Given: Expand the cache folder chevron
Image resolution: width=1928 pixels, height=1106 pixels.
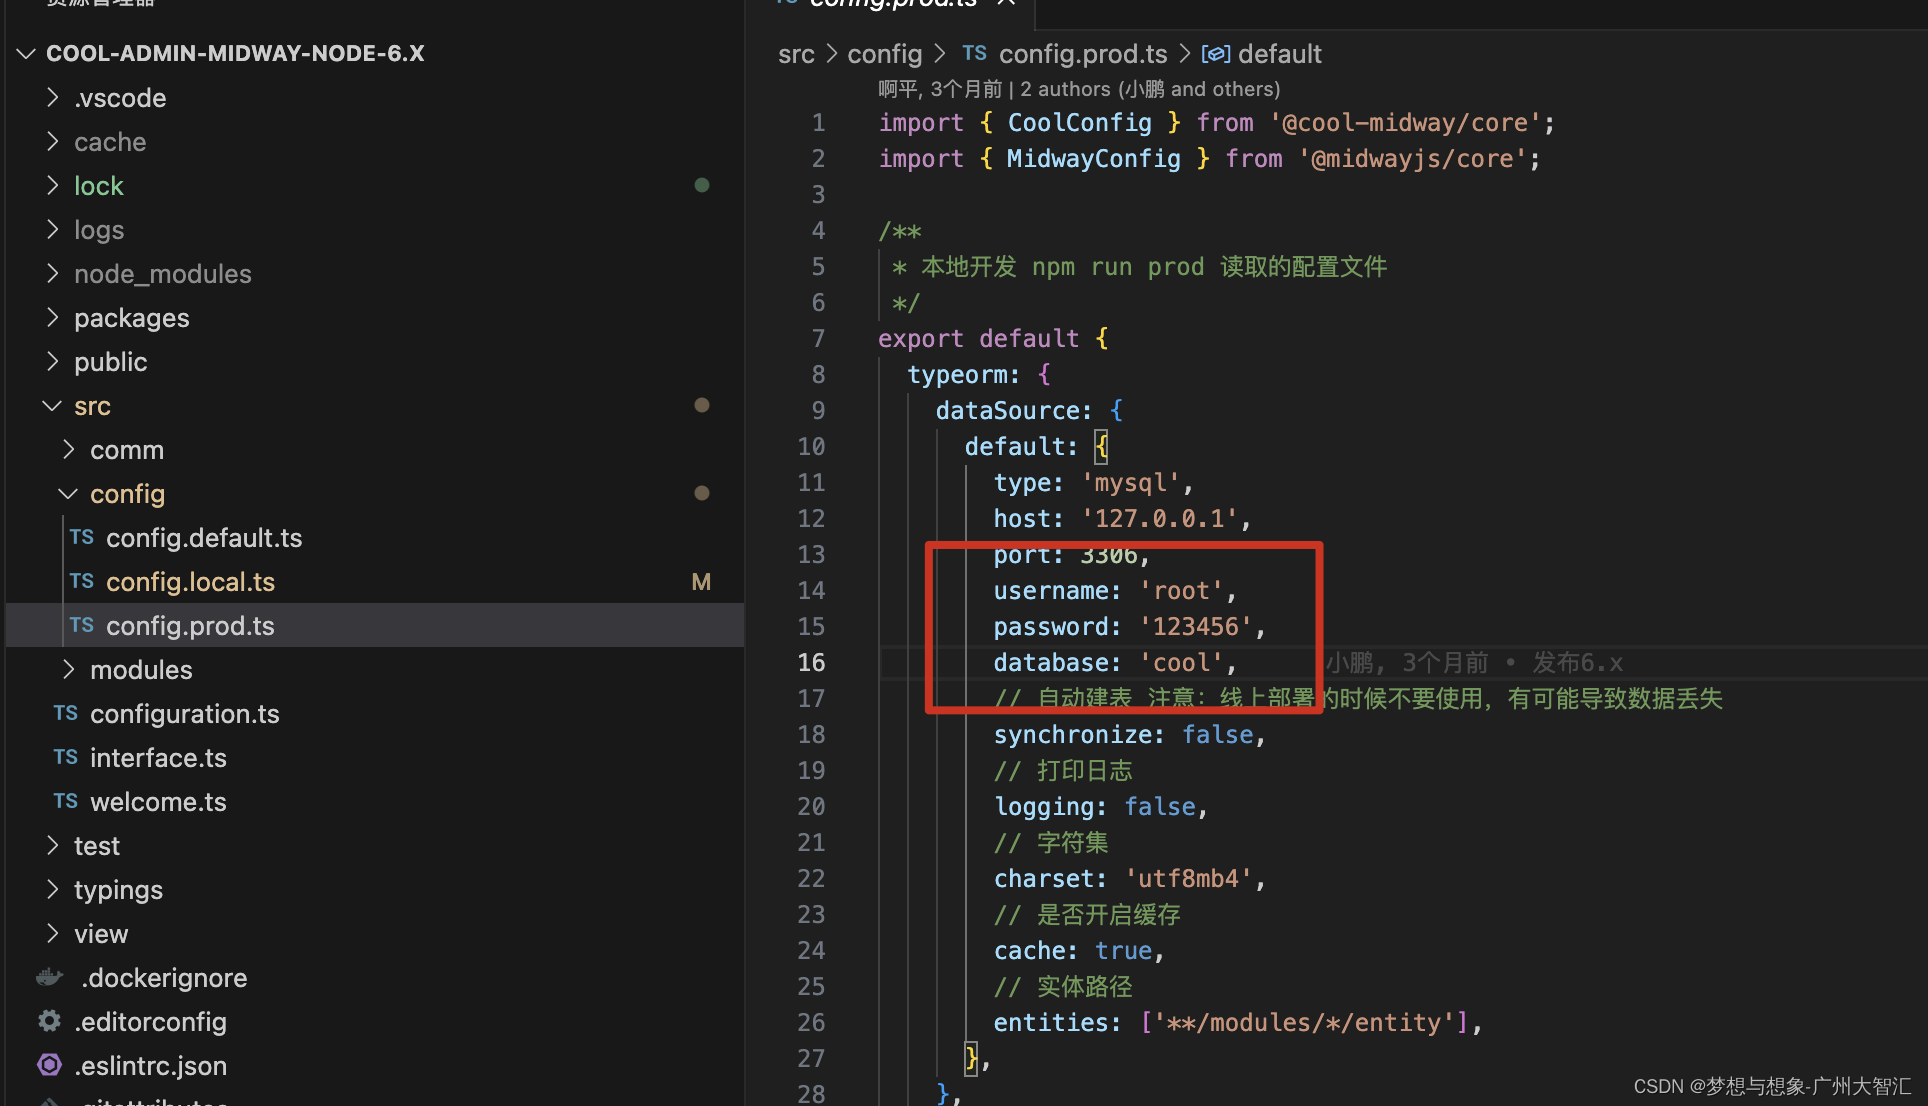Looking at the screenshot, I should coord(53,141).
